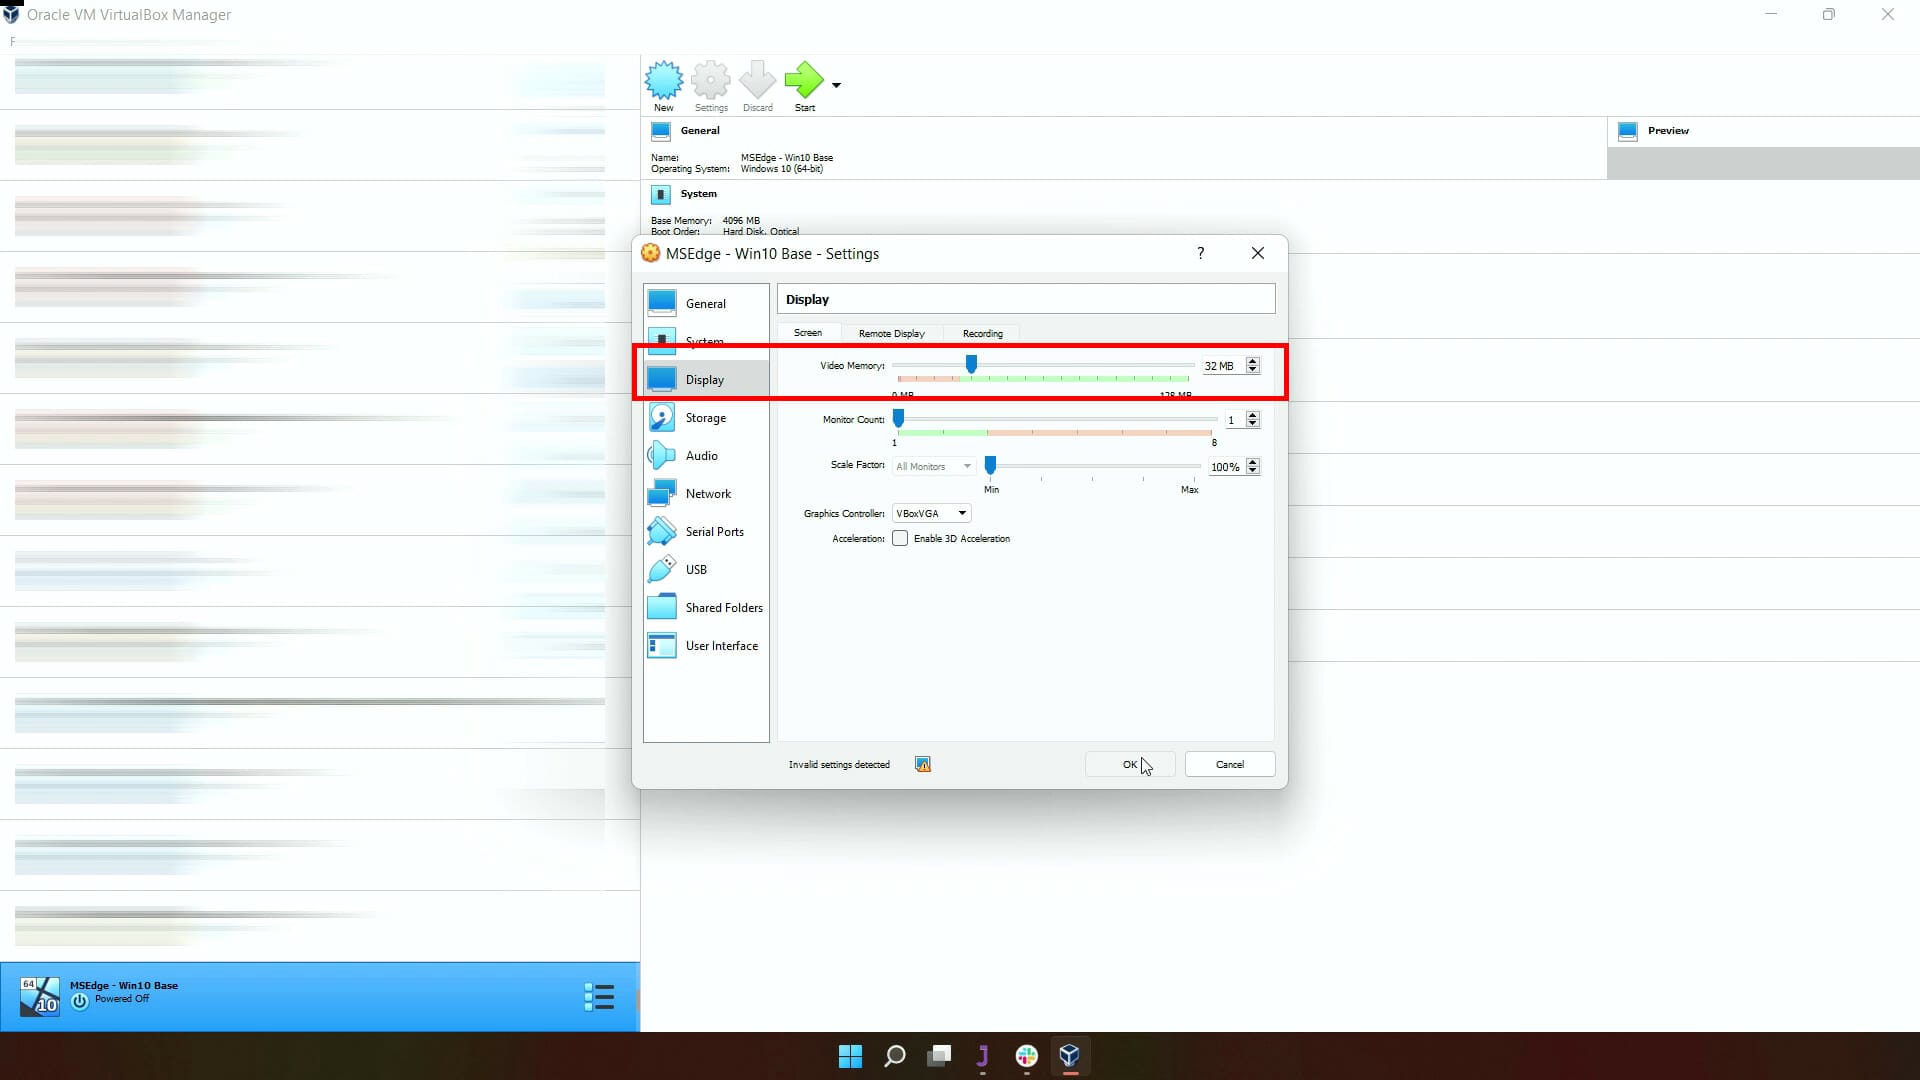Create a new virtual machine

coord(663,84)
